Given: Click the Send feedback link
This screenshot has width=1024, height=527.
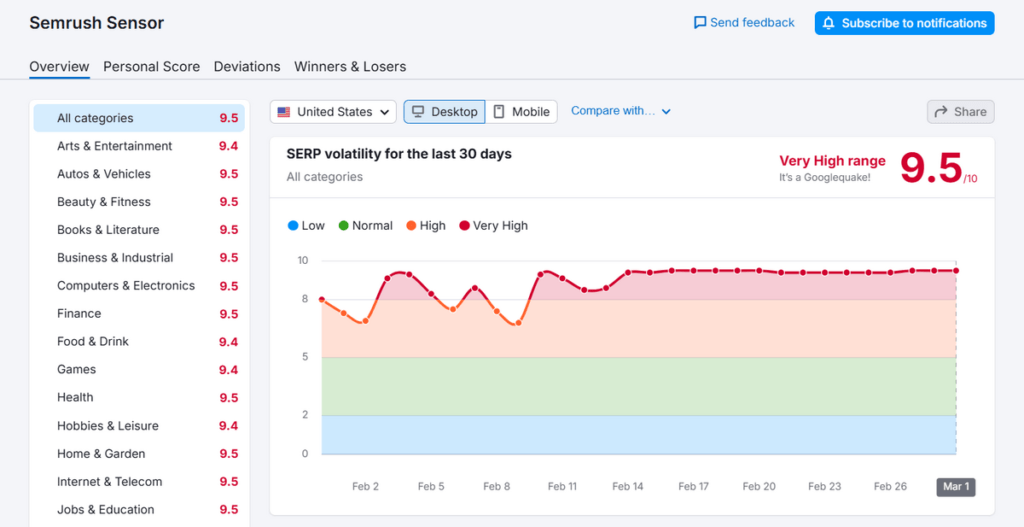Looking at the screenshot, I should [744, 23].
